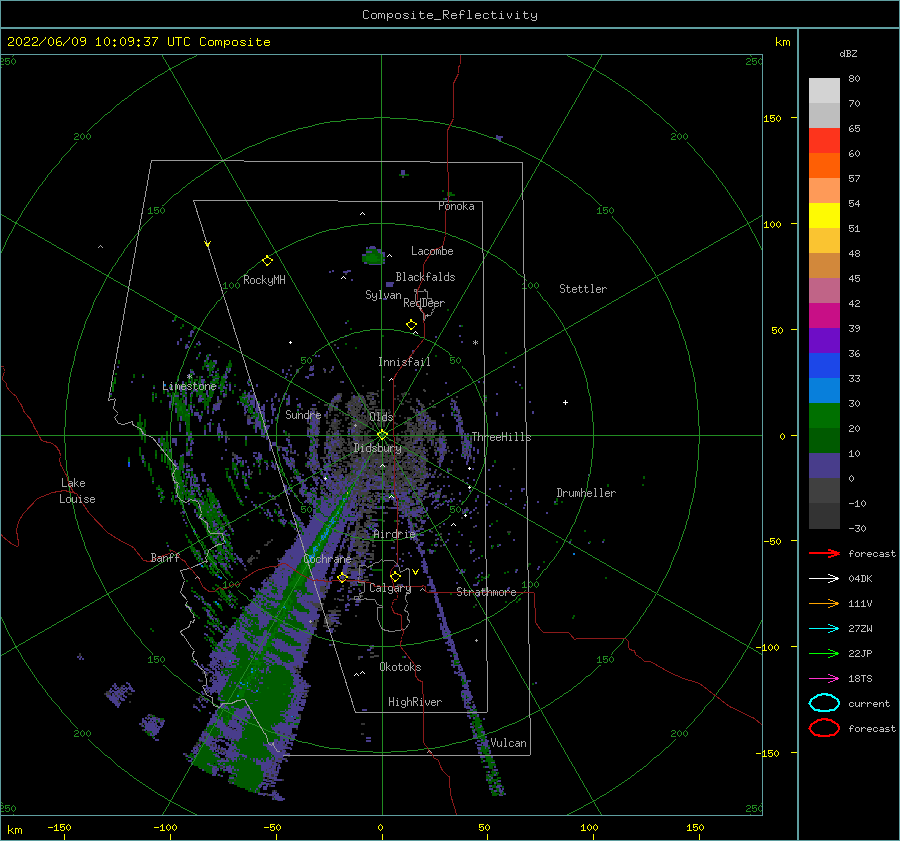Click the Banff label
The height and width of the screenshot is (841, 900).
point(165,557)
